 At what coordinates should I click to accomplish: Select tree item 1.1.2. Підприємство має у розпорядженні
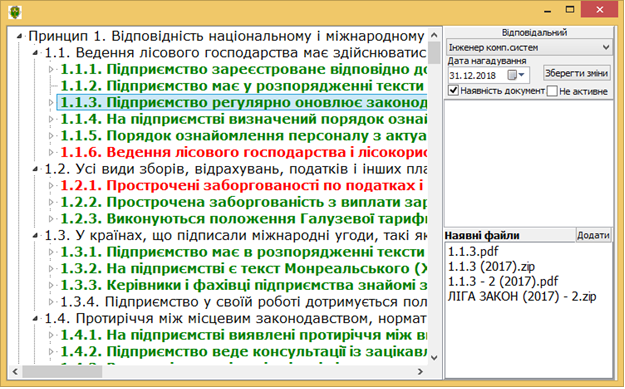click(243, 86)
